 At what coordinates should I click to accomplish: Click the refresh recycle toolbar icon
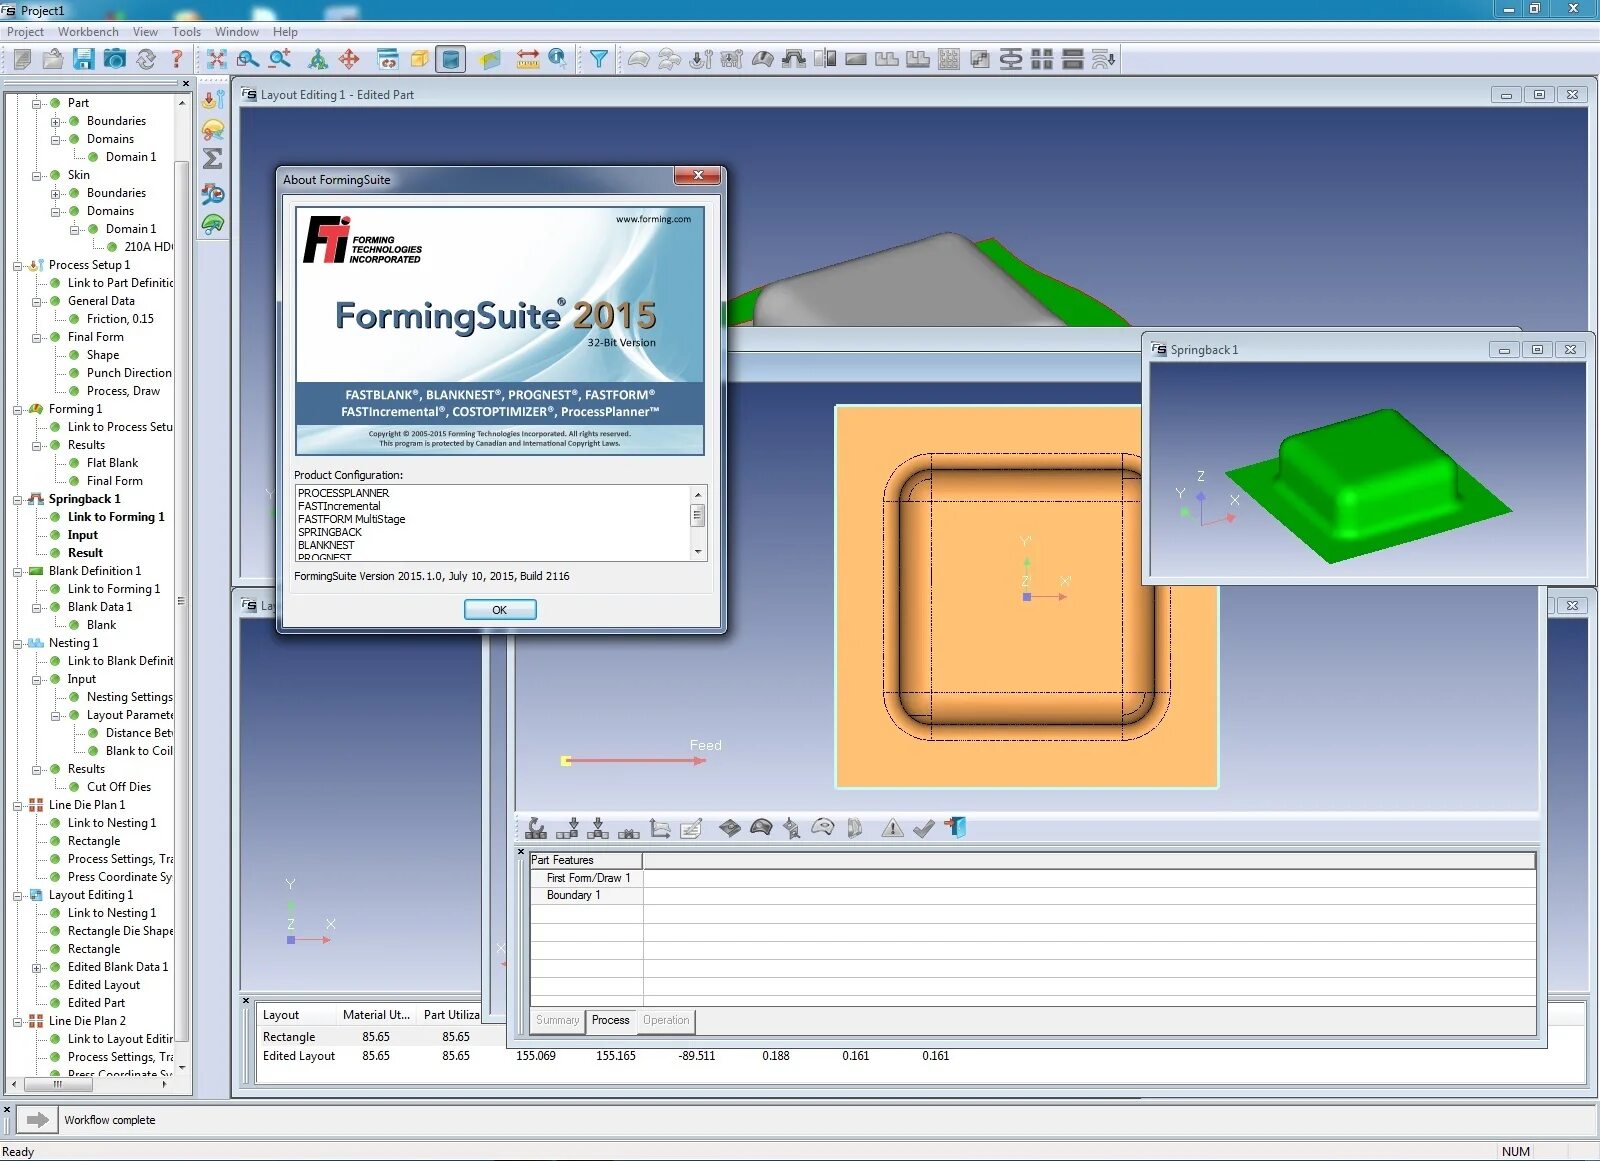[x=146, y=59]
